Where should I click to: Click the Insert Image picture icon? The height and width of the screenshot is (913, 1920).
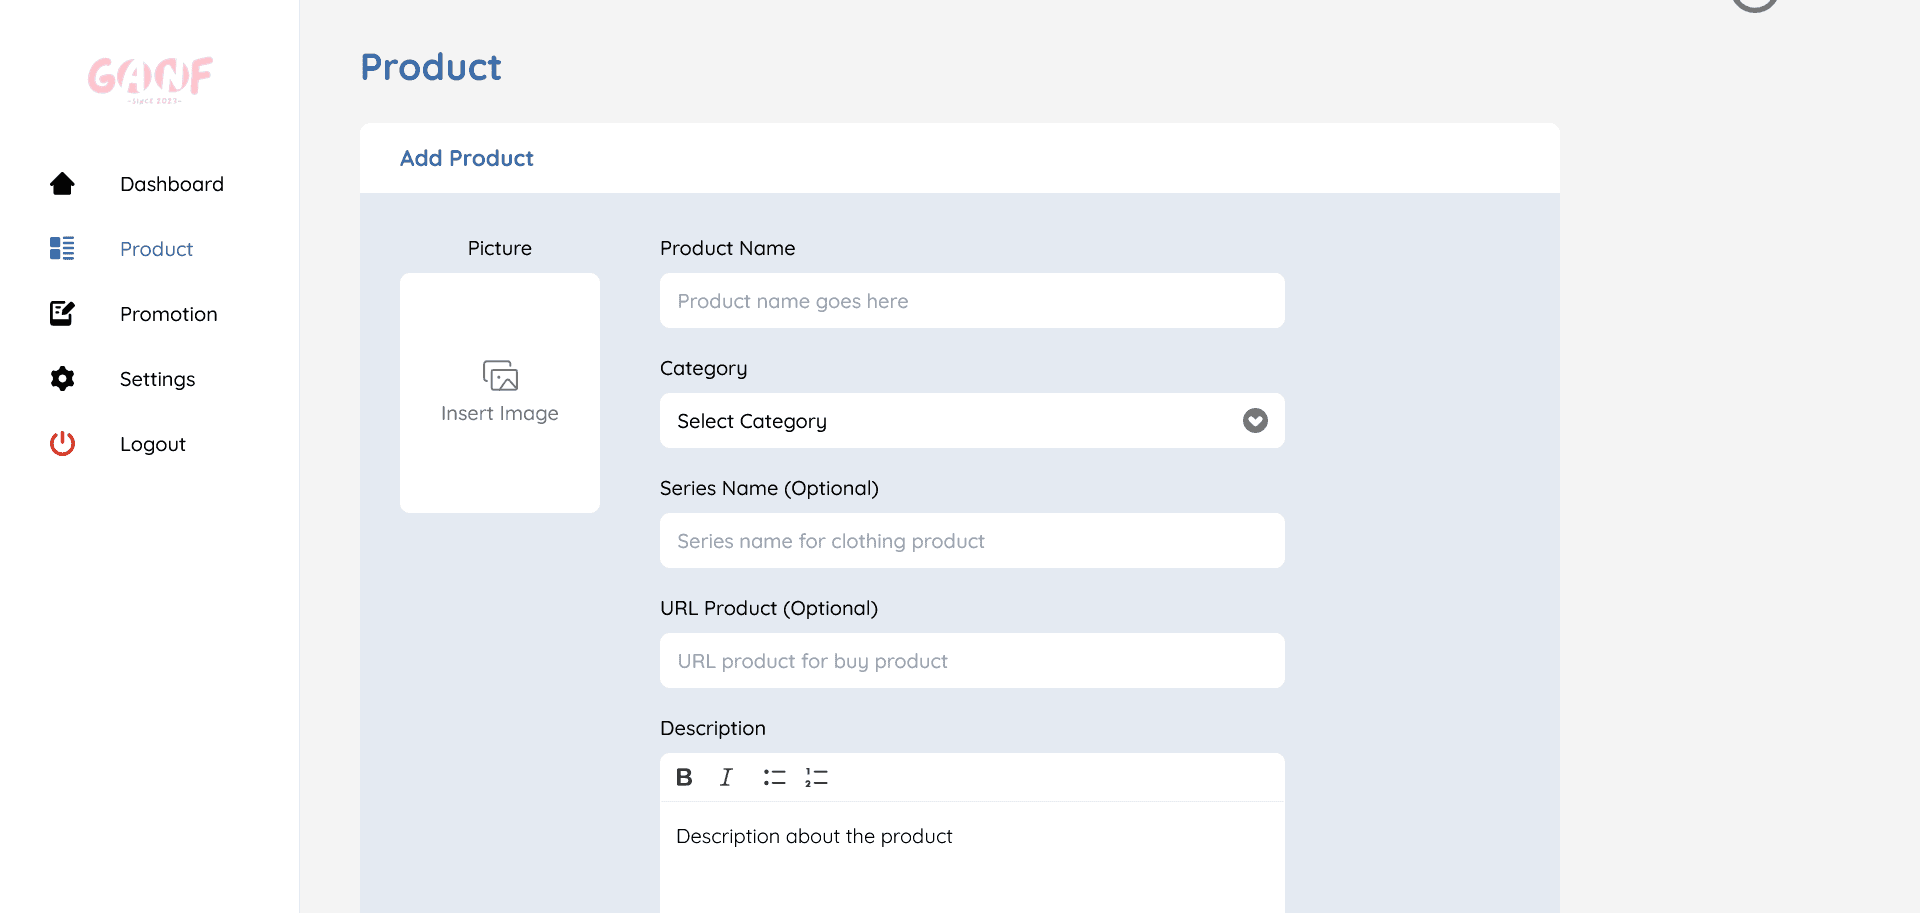click(500, 376)
